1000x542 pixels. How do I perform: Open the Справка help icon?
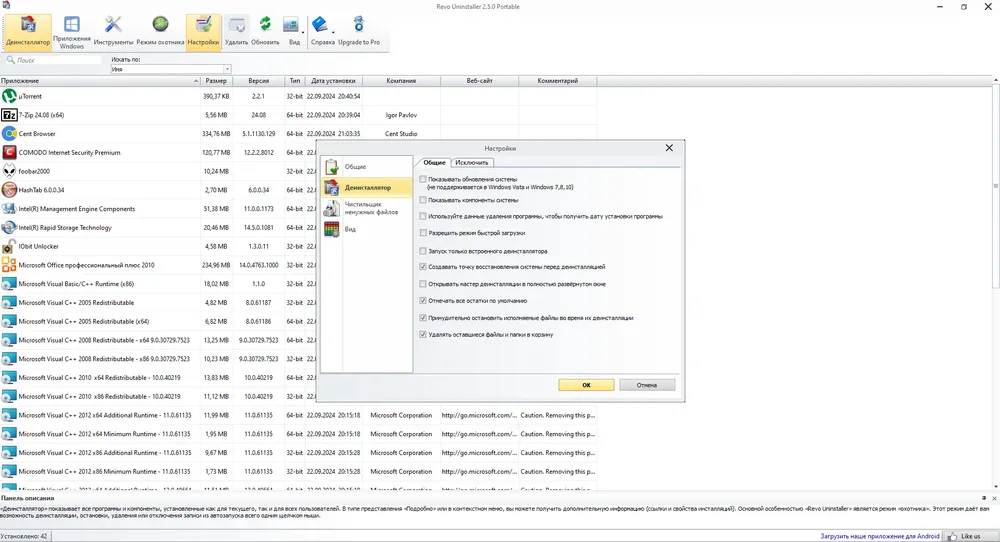tap(320, 25)
